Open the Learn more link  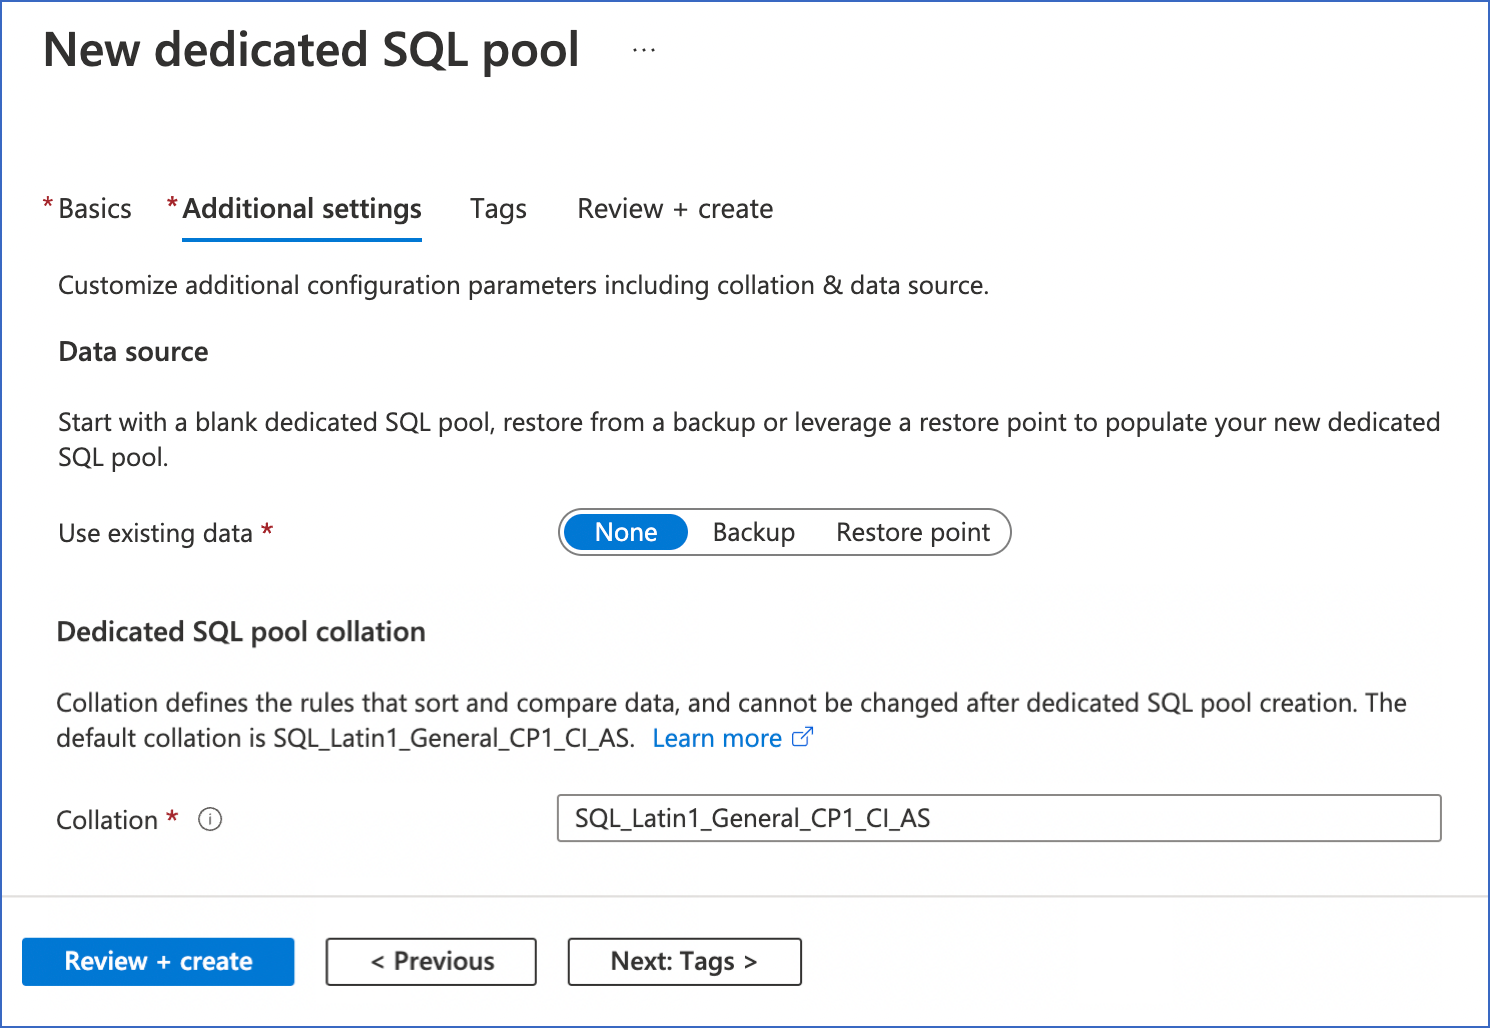point(717,738)
